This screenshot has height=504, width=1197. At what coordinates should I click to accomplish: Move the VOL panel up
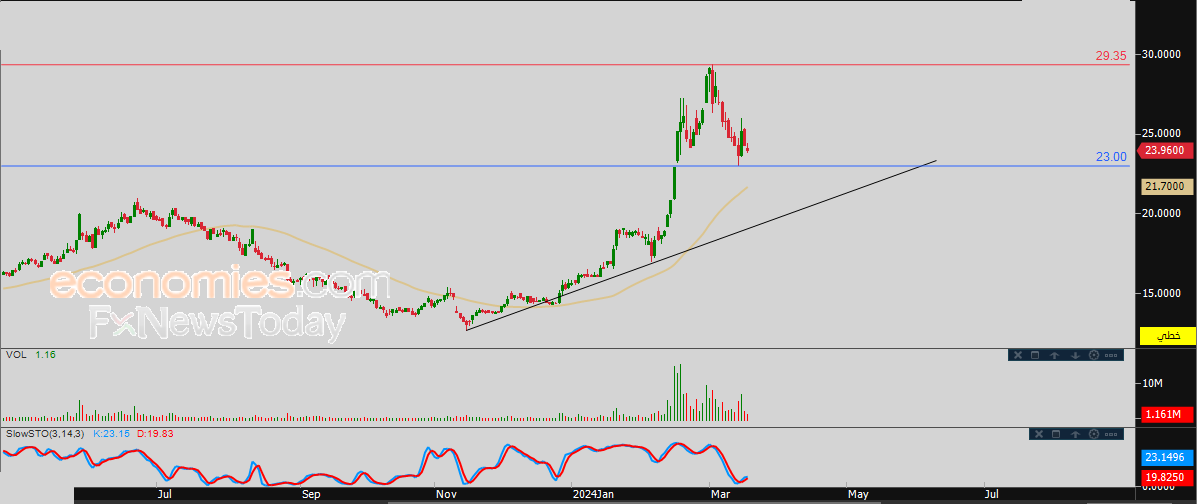coord(1055,355)
